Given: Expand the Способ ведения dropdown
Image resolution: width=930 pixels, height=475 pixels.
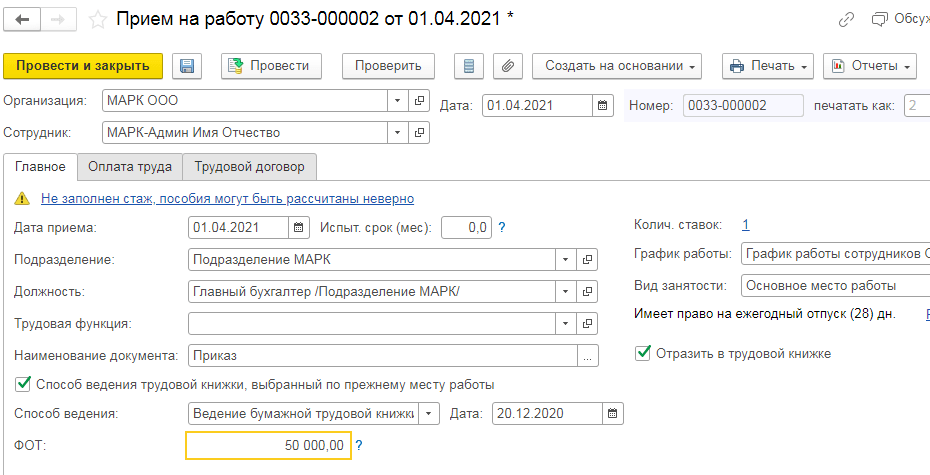Looking at the screenshot, I should pyautogui.click(x=429, y=414).
